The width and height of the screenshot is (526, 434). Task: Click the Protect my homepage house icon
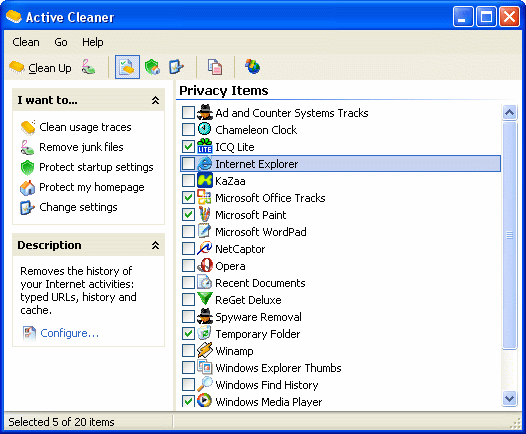tap(28, 187)
